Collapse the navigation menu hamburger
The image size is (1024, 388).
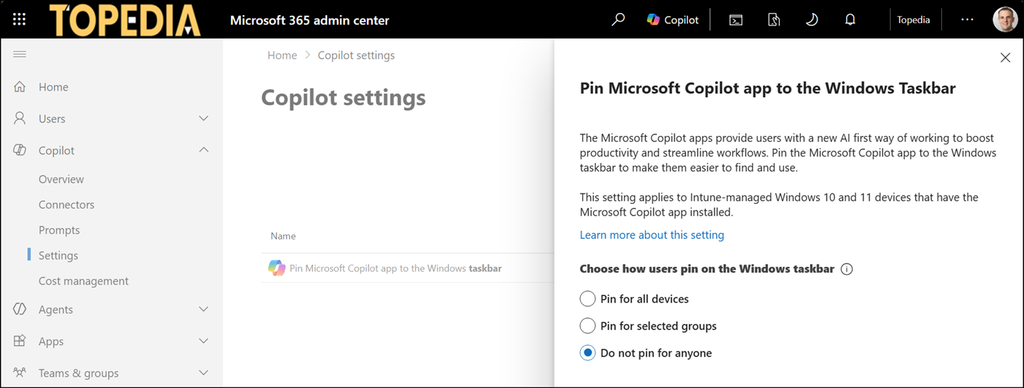[x=20, y=54]
